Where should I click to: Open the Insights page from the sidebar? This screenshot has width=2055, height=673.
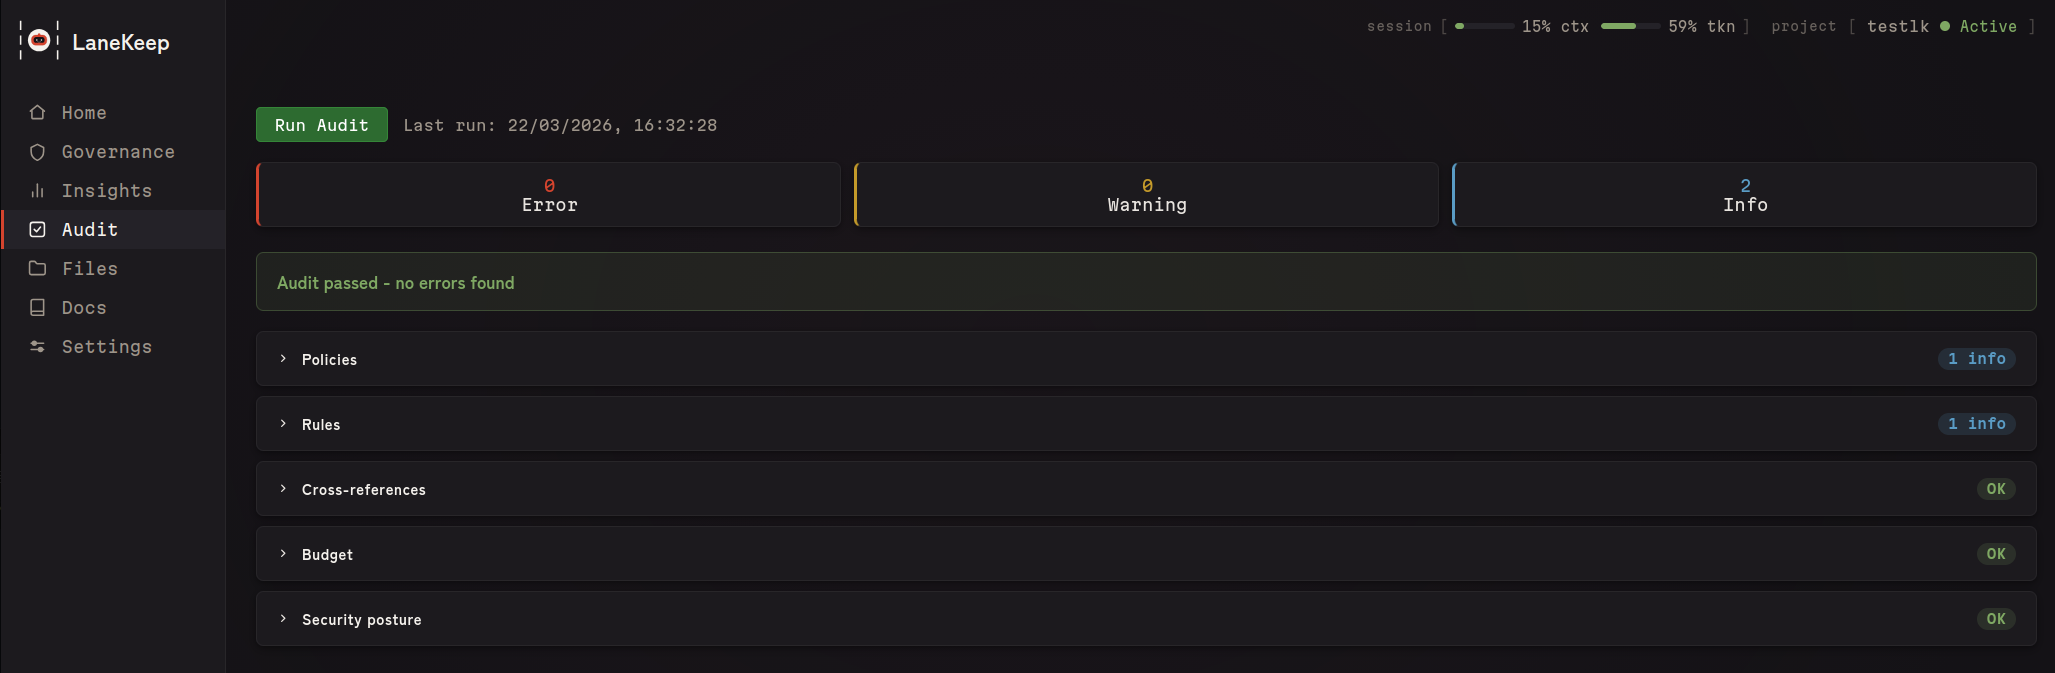click(107, 190)
